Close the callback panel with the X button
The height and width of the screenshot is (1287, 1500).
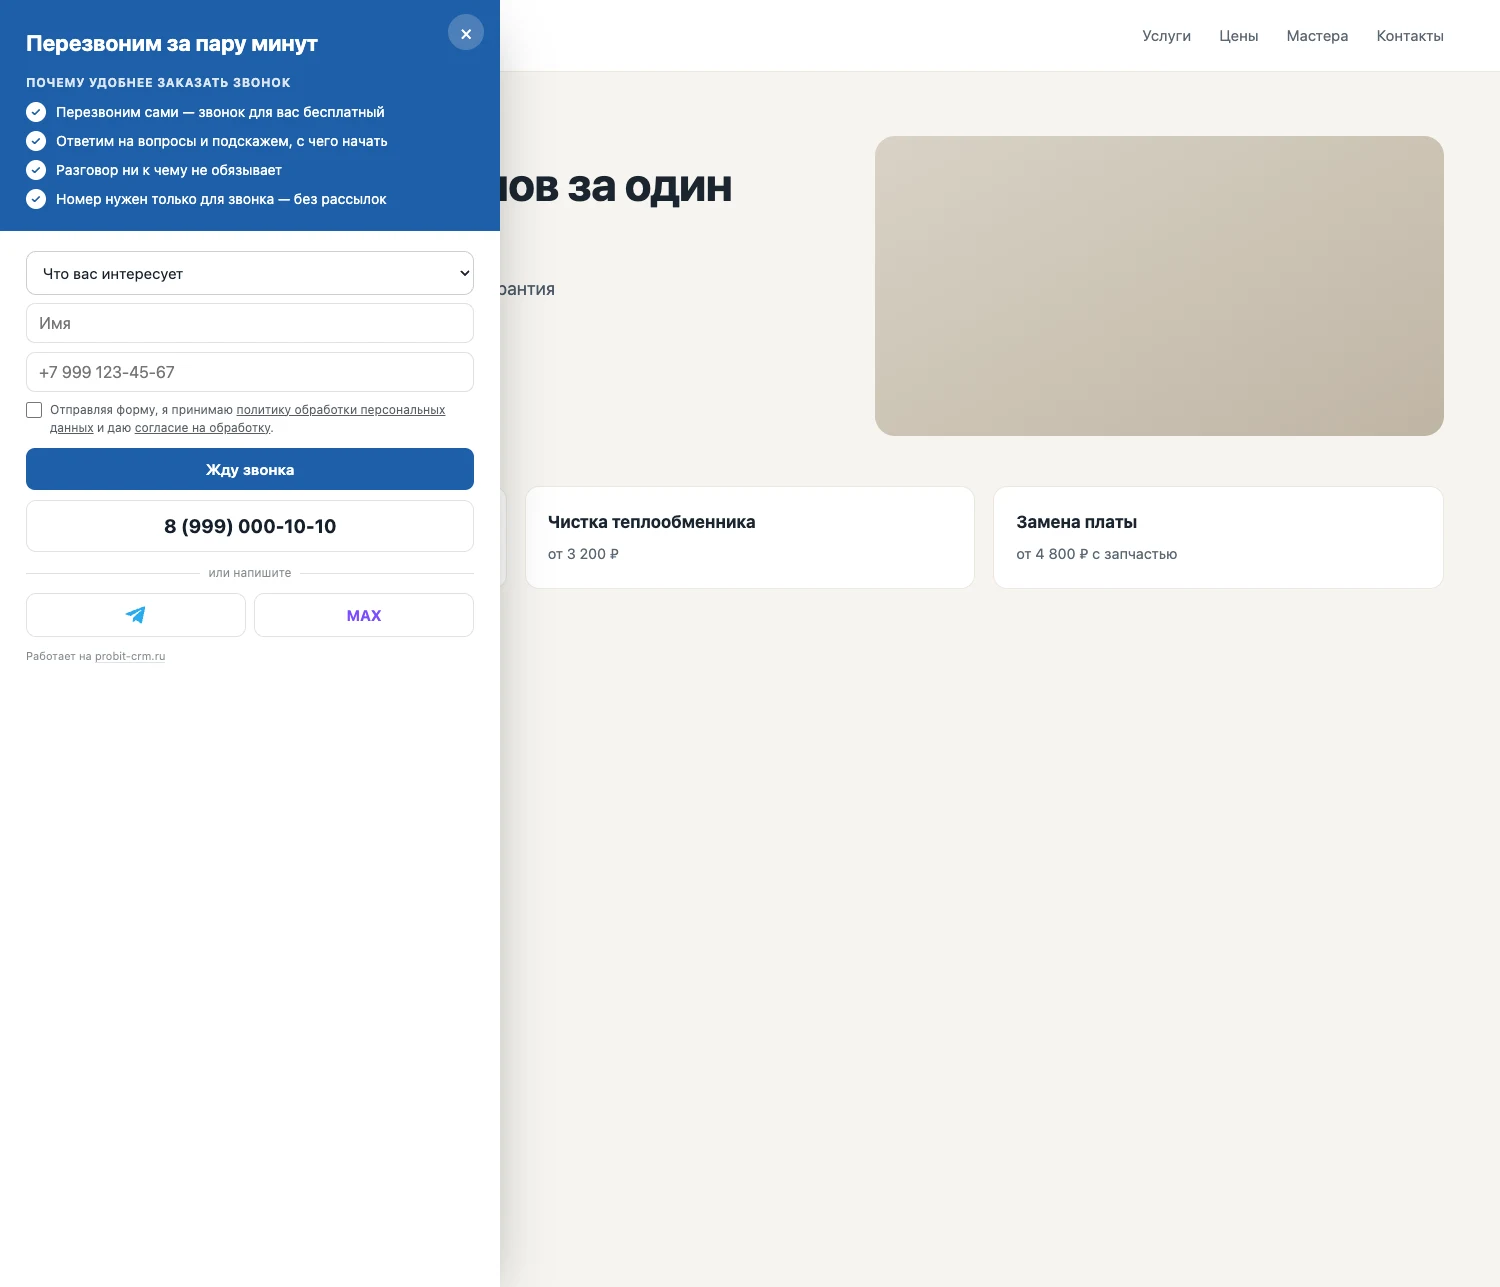point(466,33)
